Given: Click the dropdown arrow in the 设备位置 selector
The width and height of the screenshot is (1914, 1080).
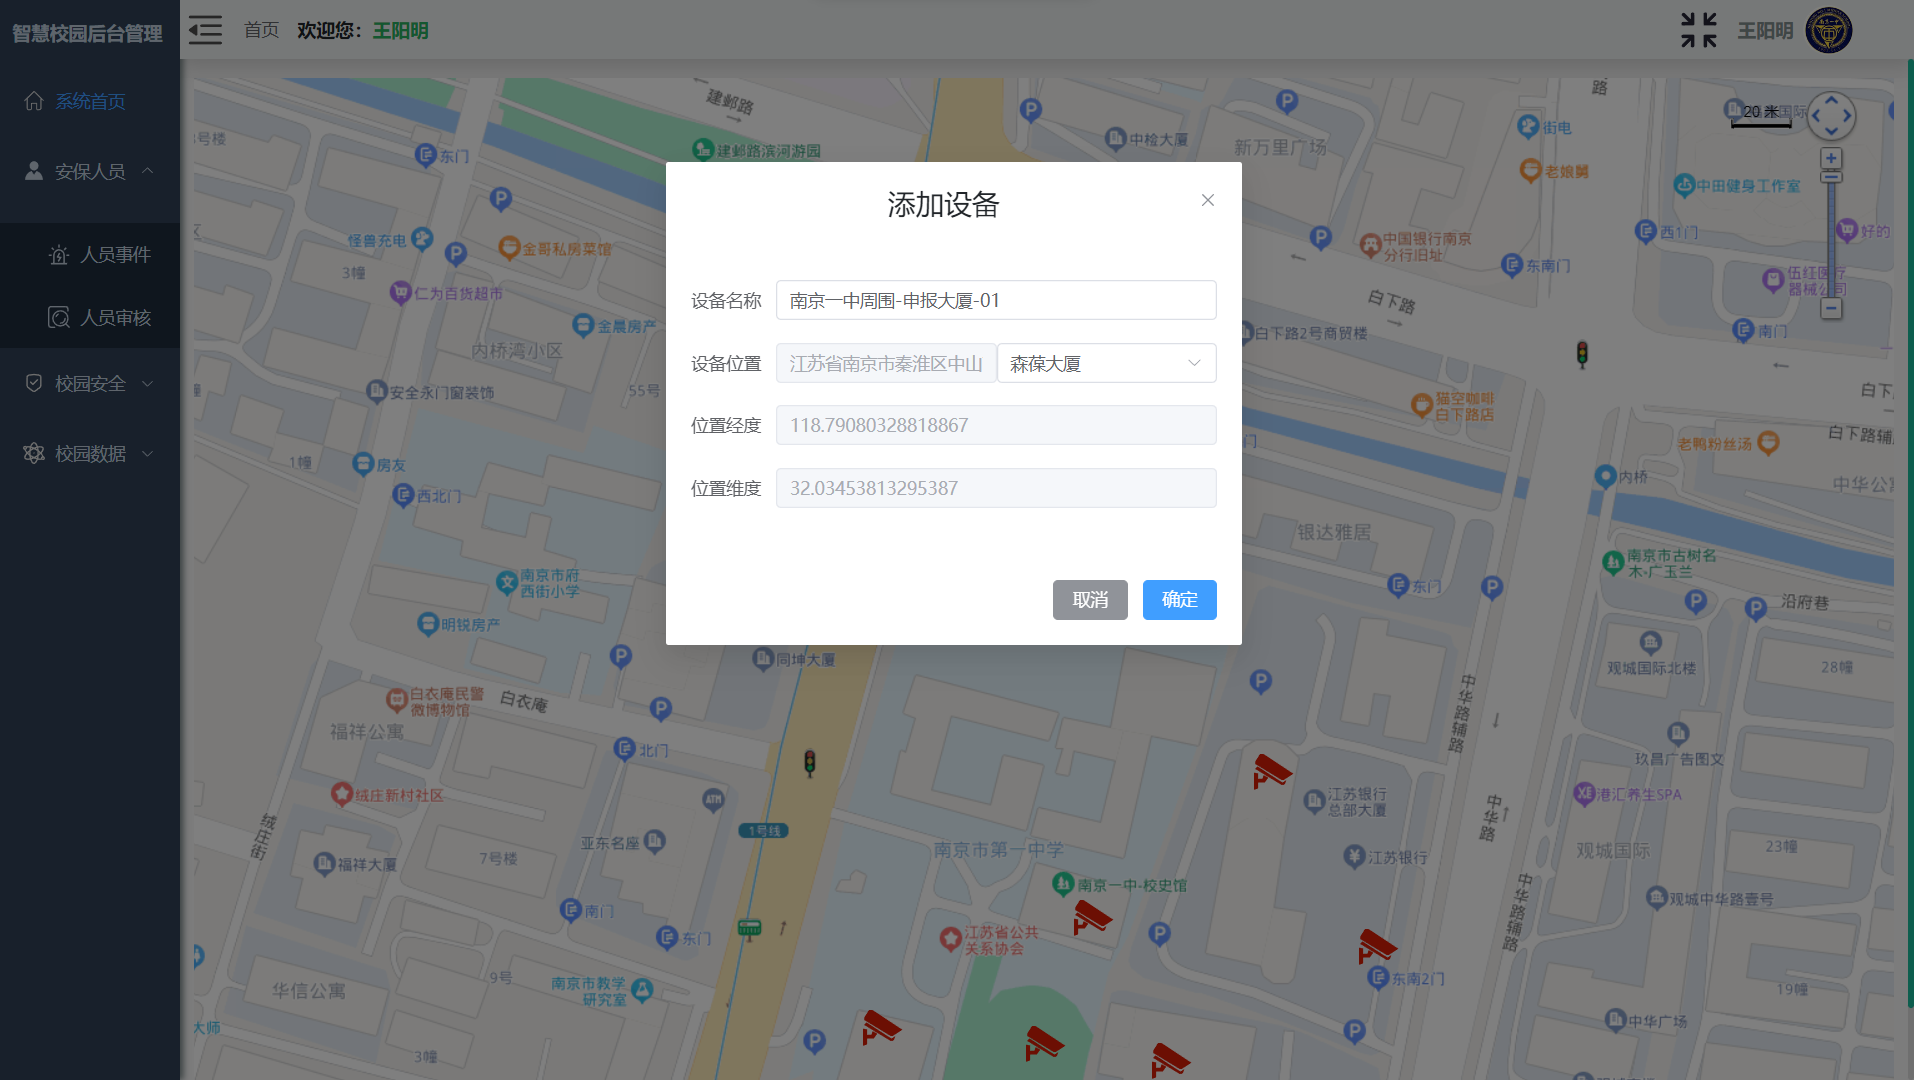Looking at the screenshot, I should click(1194, 363).
